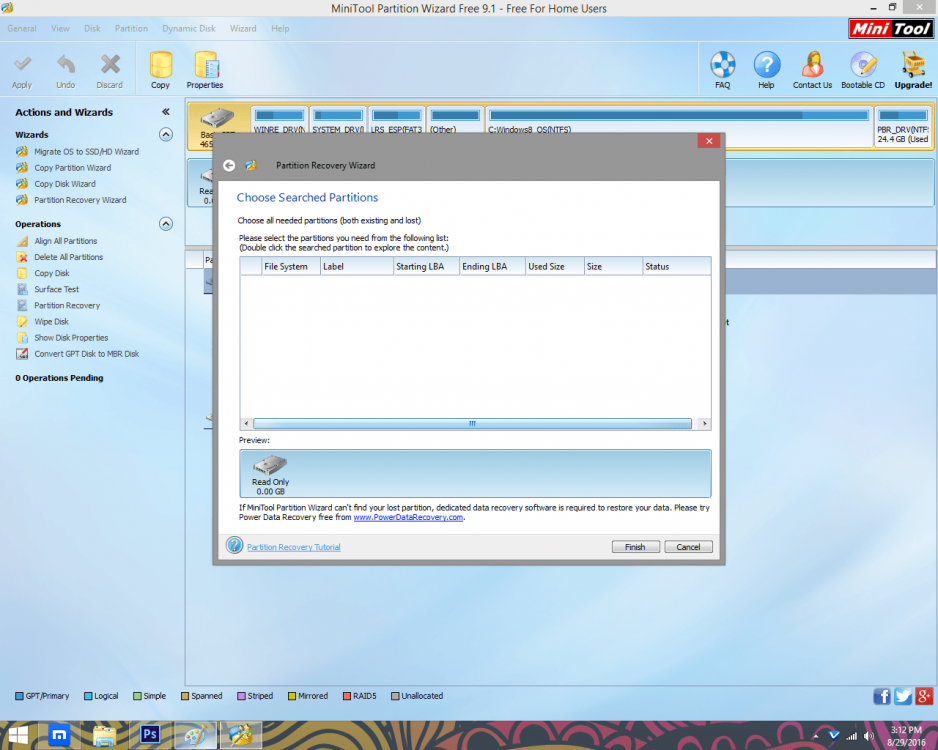Click the Status column header
This screenshot has width=938, height=750.
677,267
